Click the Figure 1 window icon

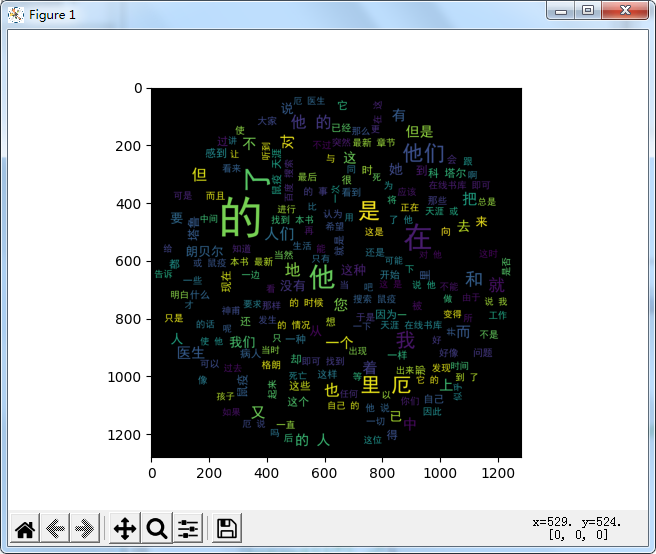click(16, 15)
